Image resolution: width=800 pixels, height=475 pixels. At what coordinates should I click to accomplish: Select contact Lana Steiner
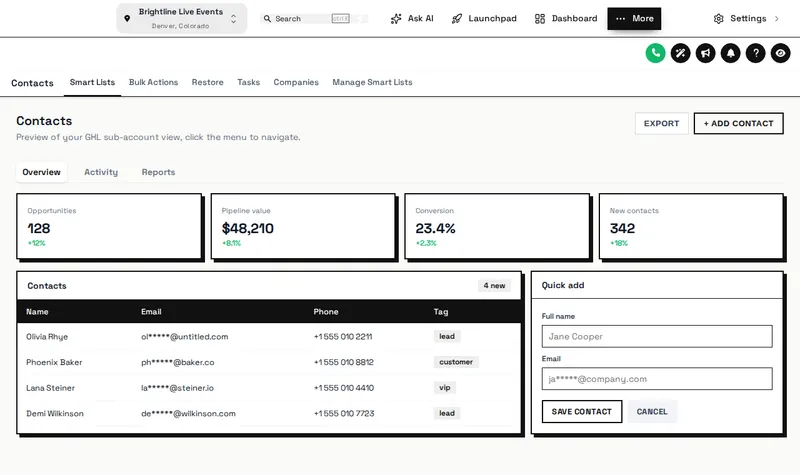click(51, 388)
